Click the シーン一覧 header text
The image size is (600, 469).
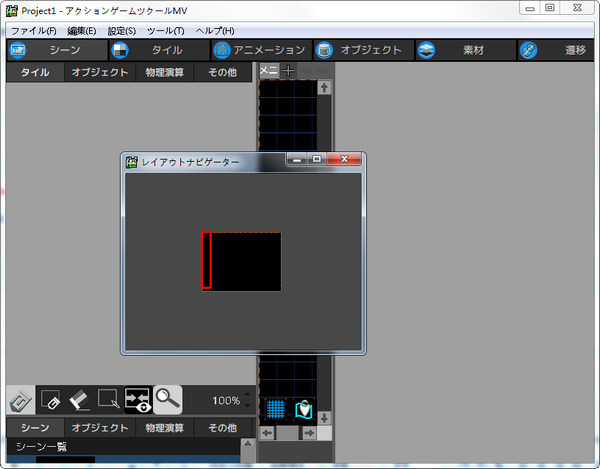click(41, 446)
